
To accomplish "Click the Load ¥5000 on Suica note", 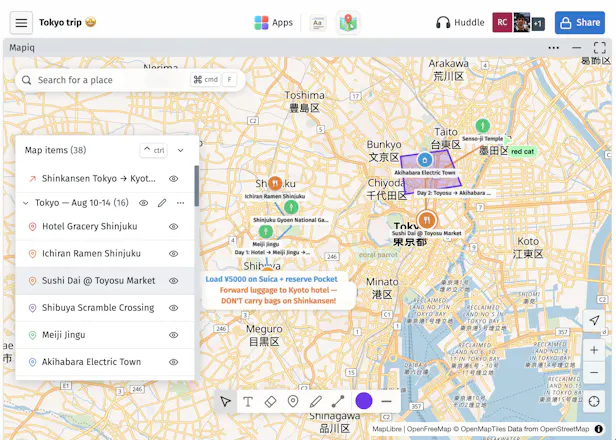I will (x=271, y=279).
